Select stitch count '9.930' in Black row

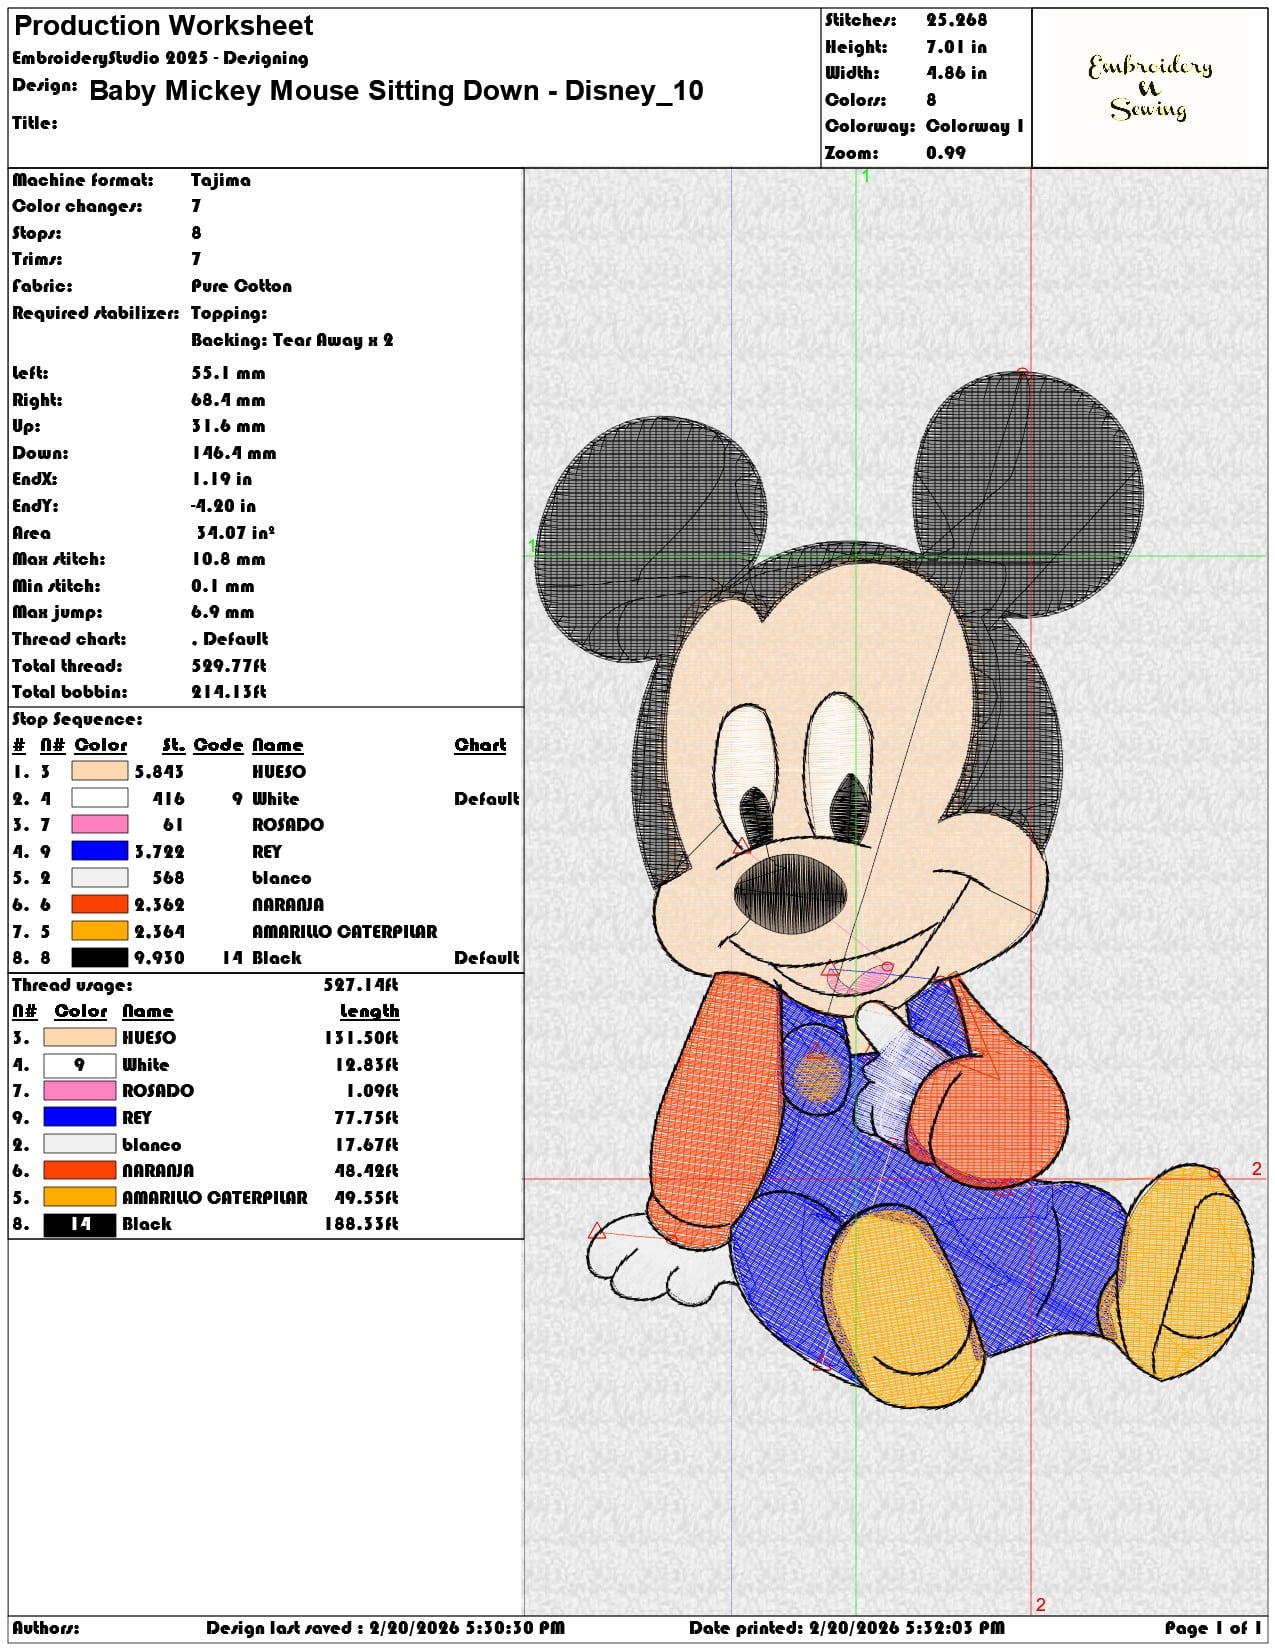(x=159, y=957)
